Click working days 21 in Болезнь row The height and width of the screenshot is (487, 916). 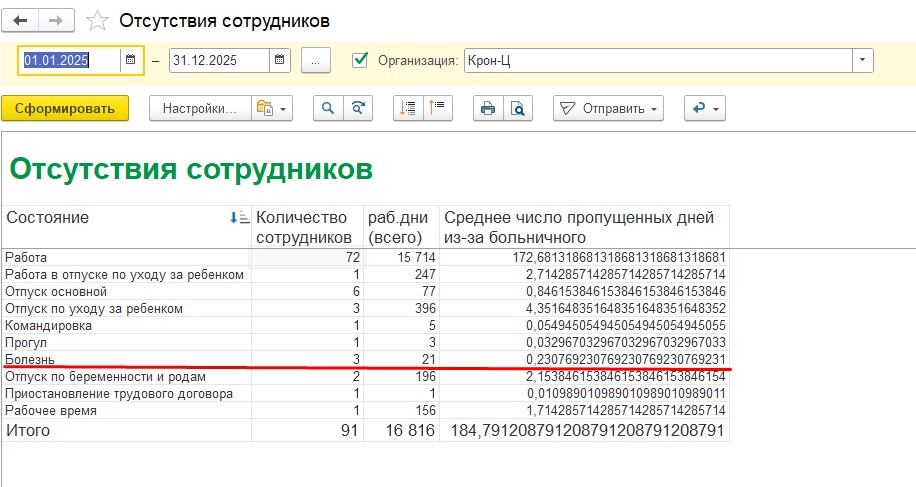(429, 359)
